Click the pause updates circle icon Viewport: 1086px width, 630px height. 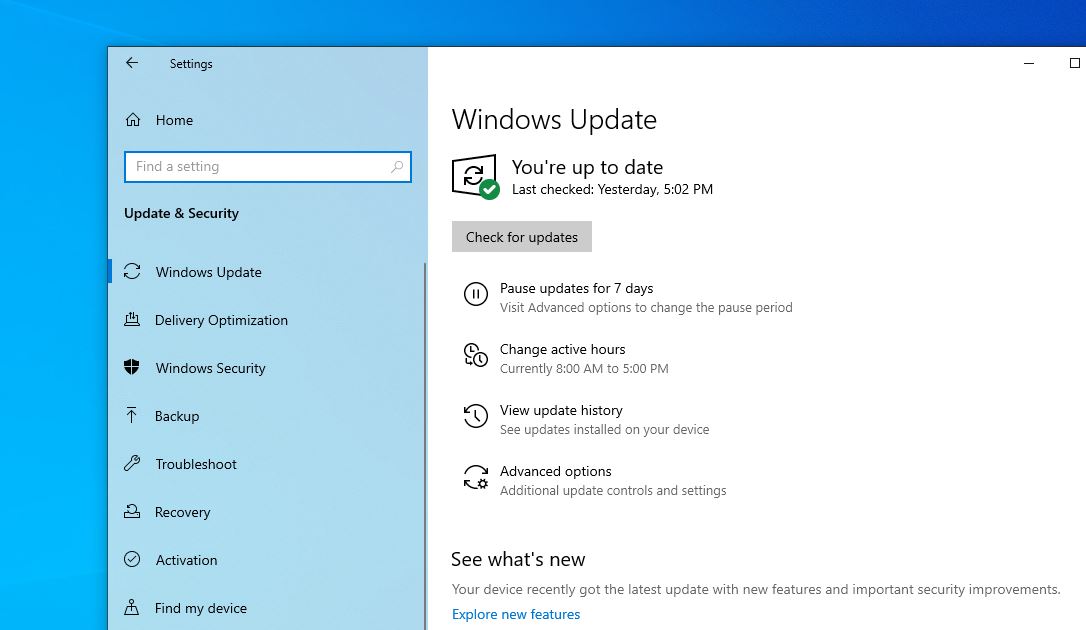pos(476,294)
